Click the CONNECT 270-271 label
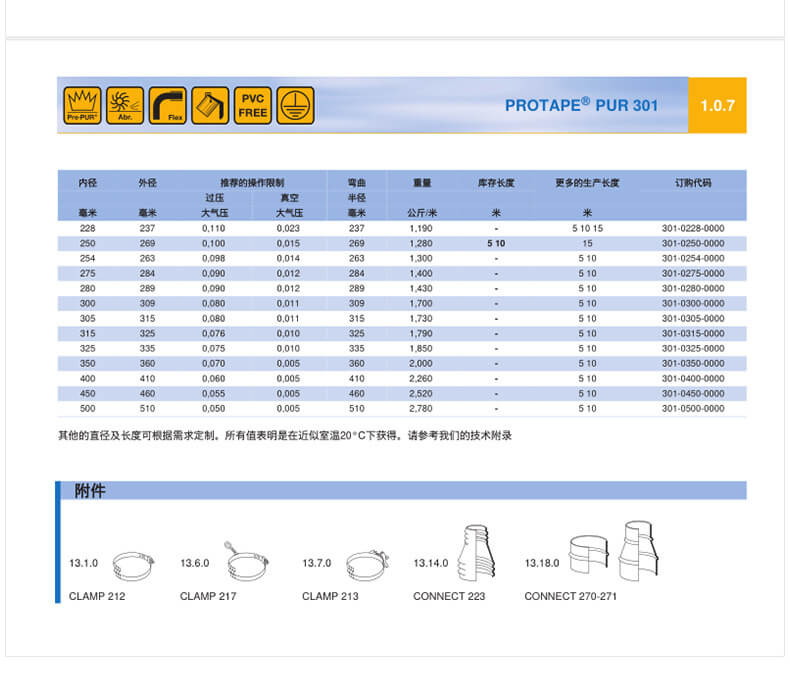This screenshot has width=790, height=685. coord(570,596)
